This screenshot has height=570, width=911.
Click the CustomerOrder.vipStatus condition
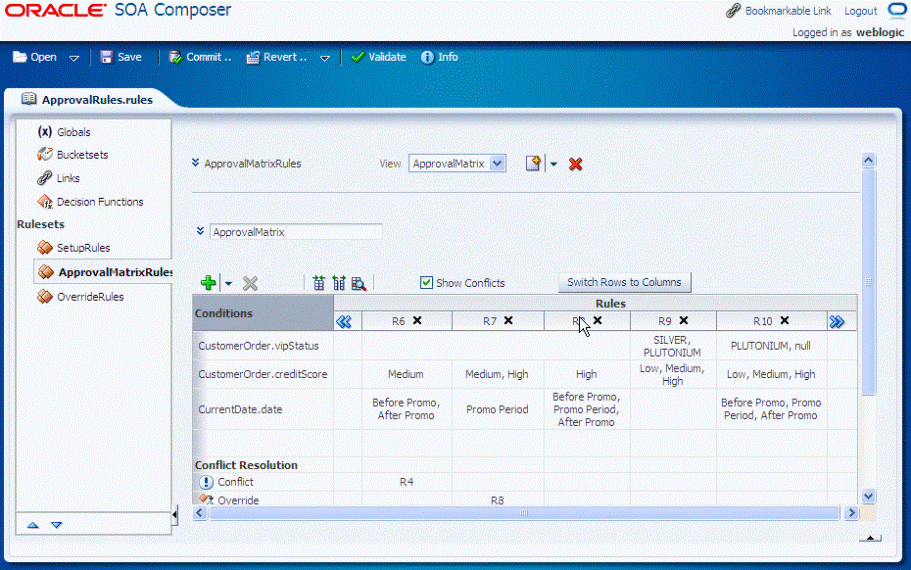click(259, 346)
